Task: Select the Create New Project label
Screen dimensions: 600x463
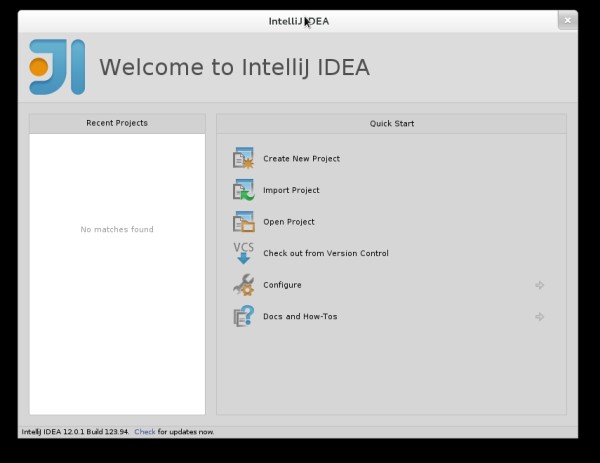Action: coord(301,159)
